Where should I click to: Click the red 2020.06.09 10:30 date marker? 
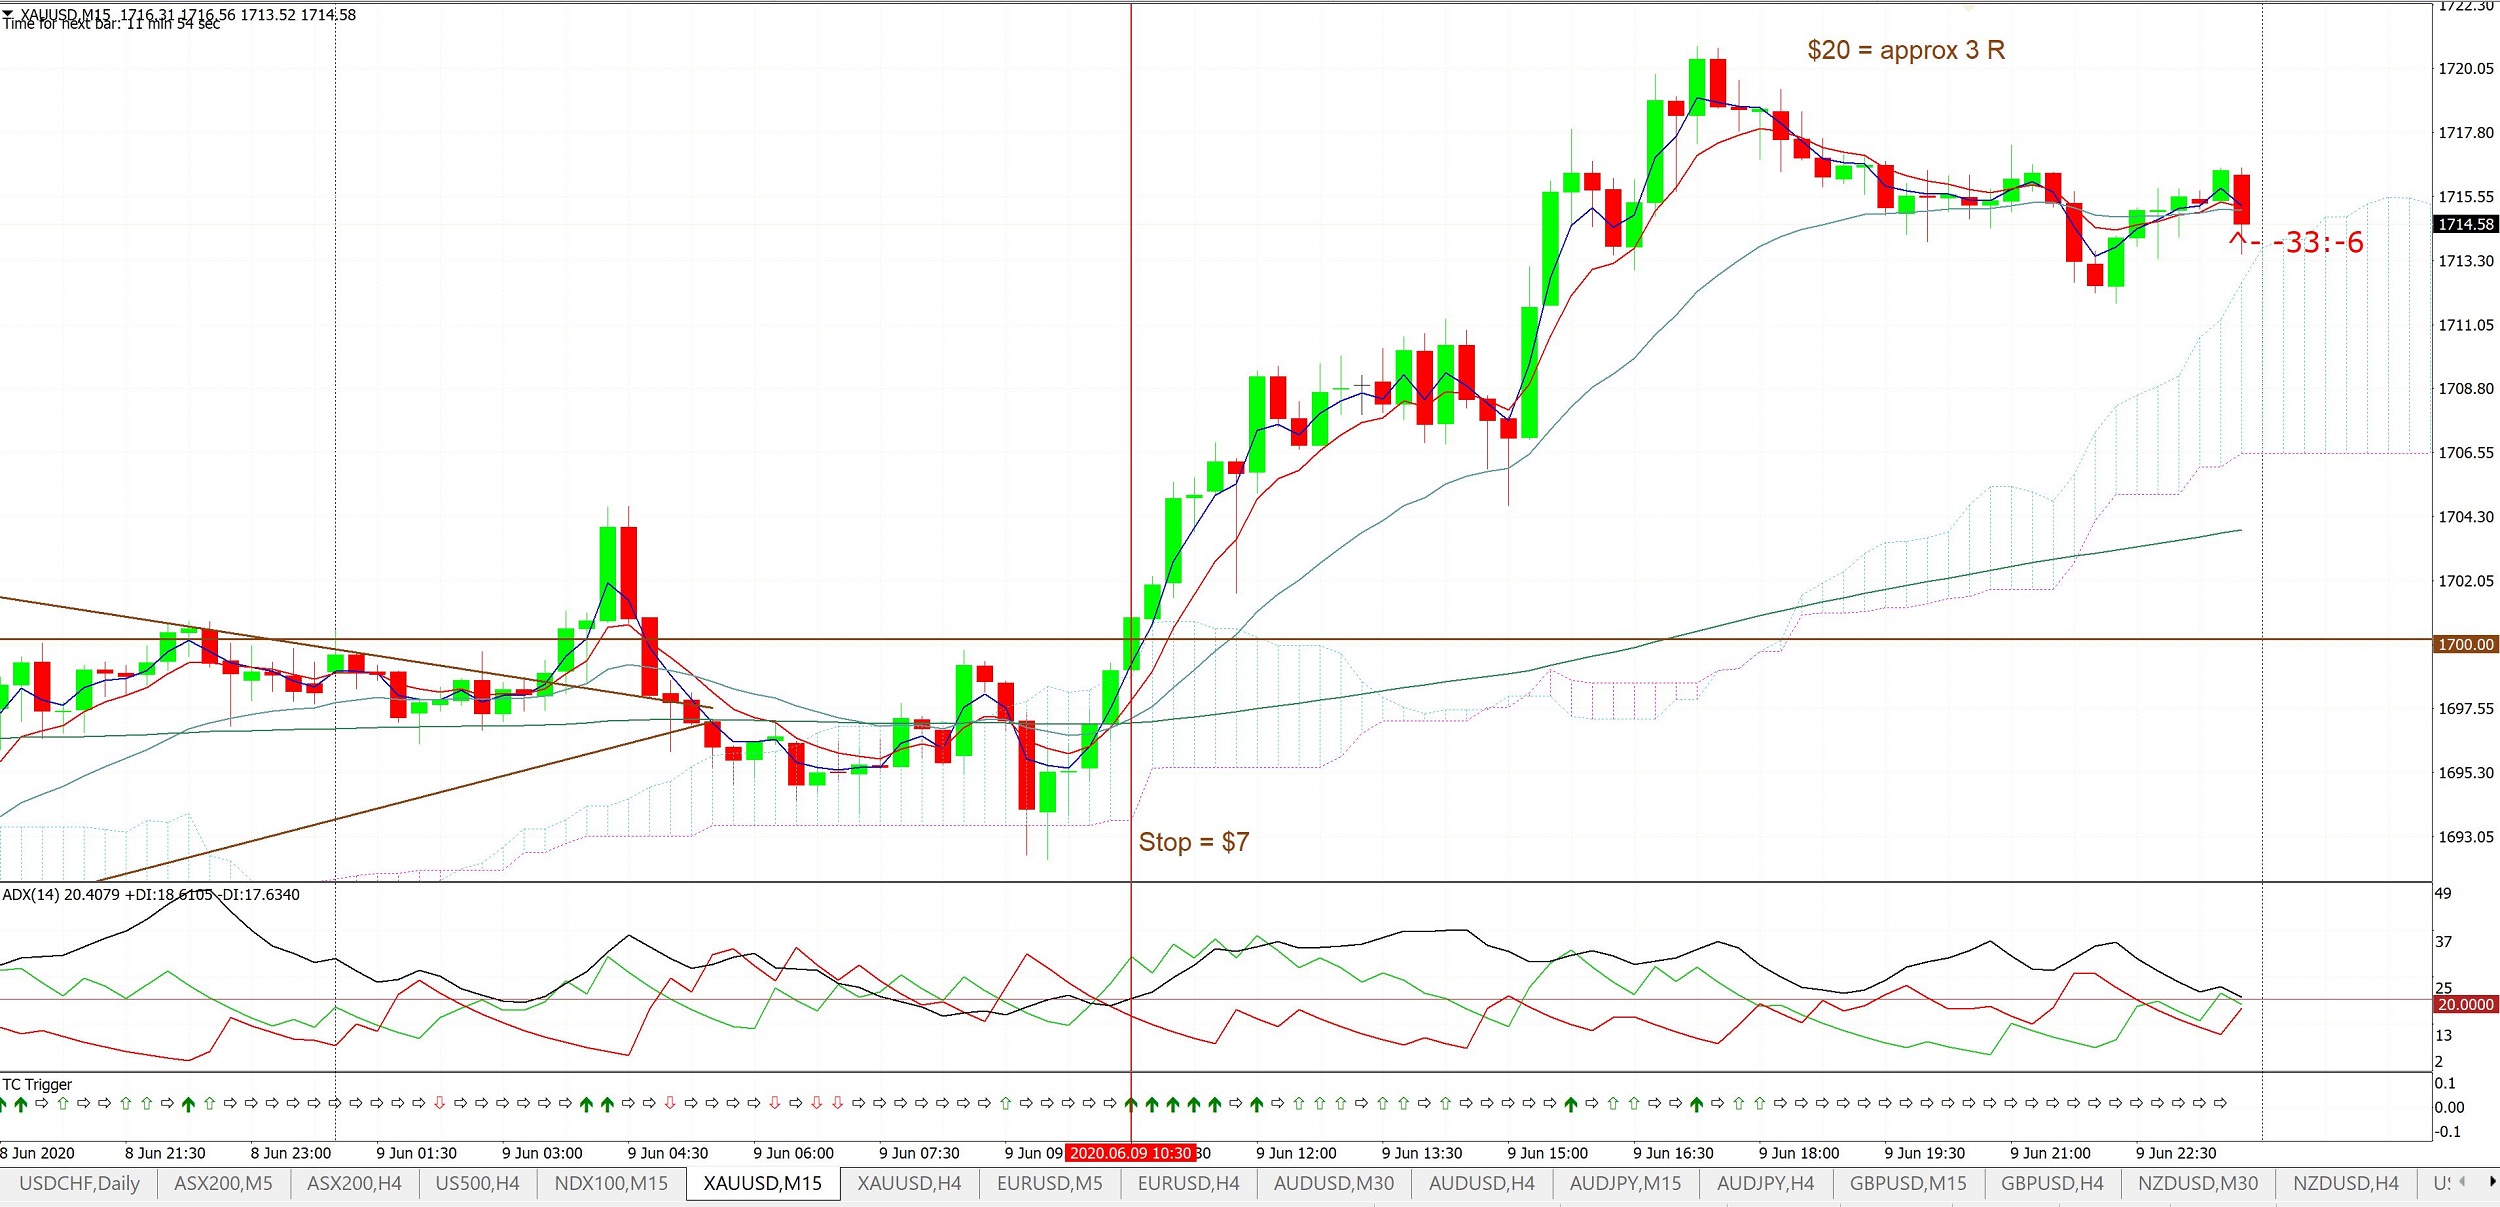1131,1153
